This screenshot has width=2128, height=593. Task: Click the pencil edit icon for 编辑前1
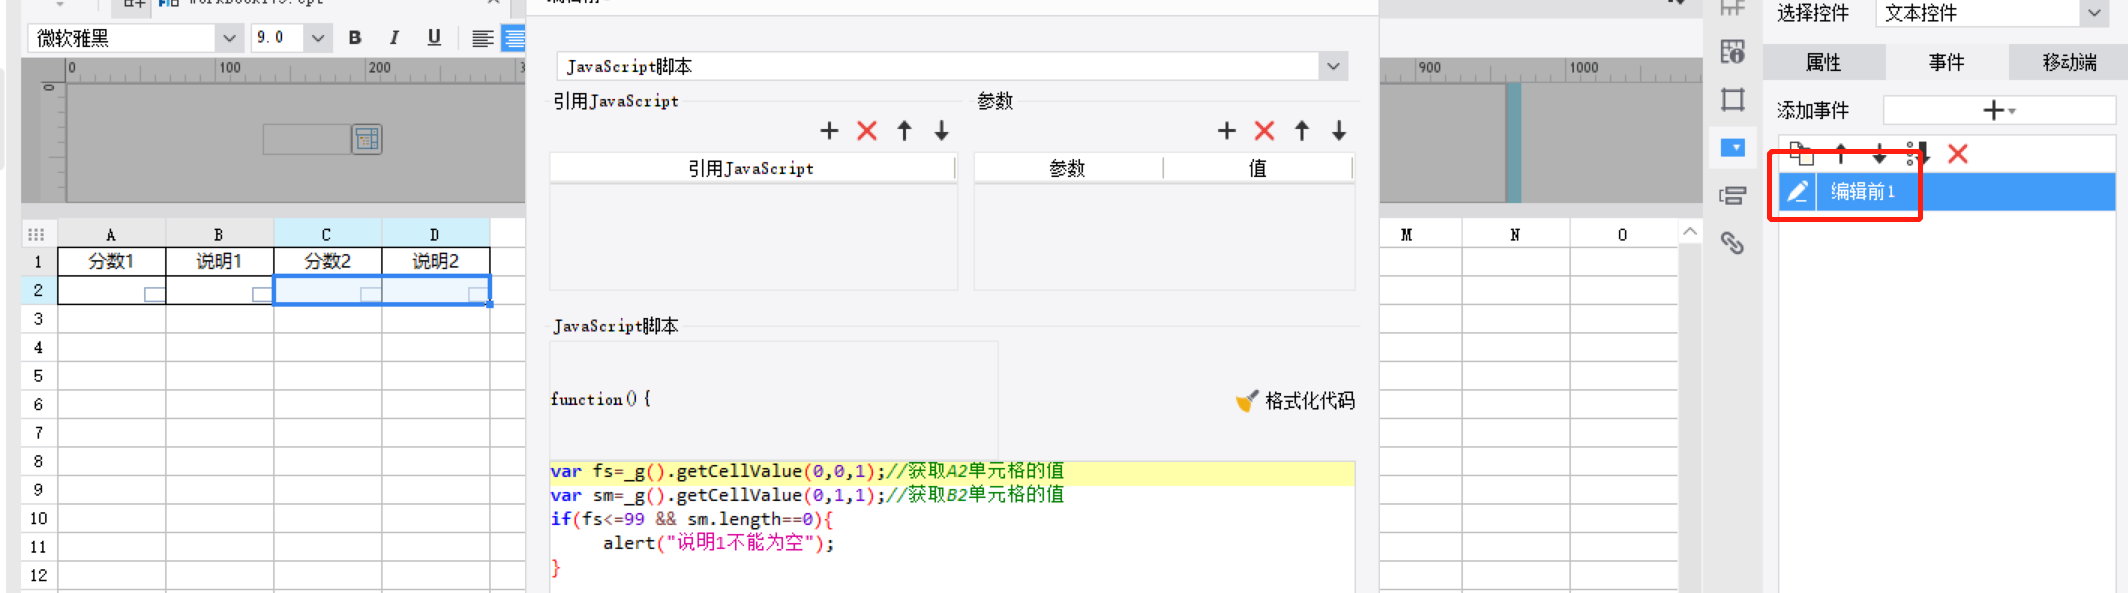1797,191
